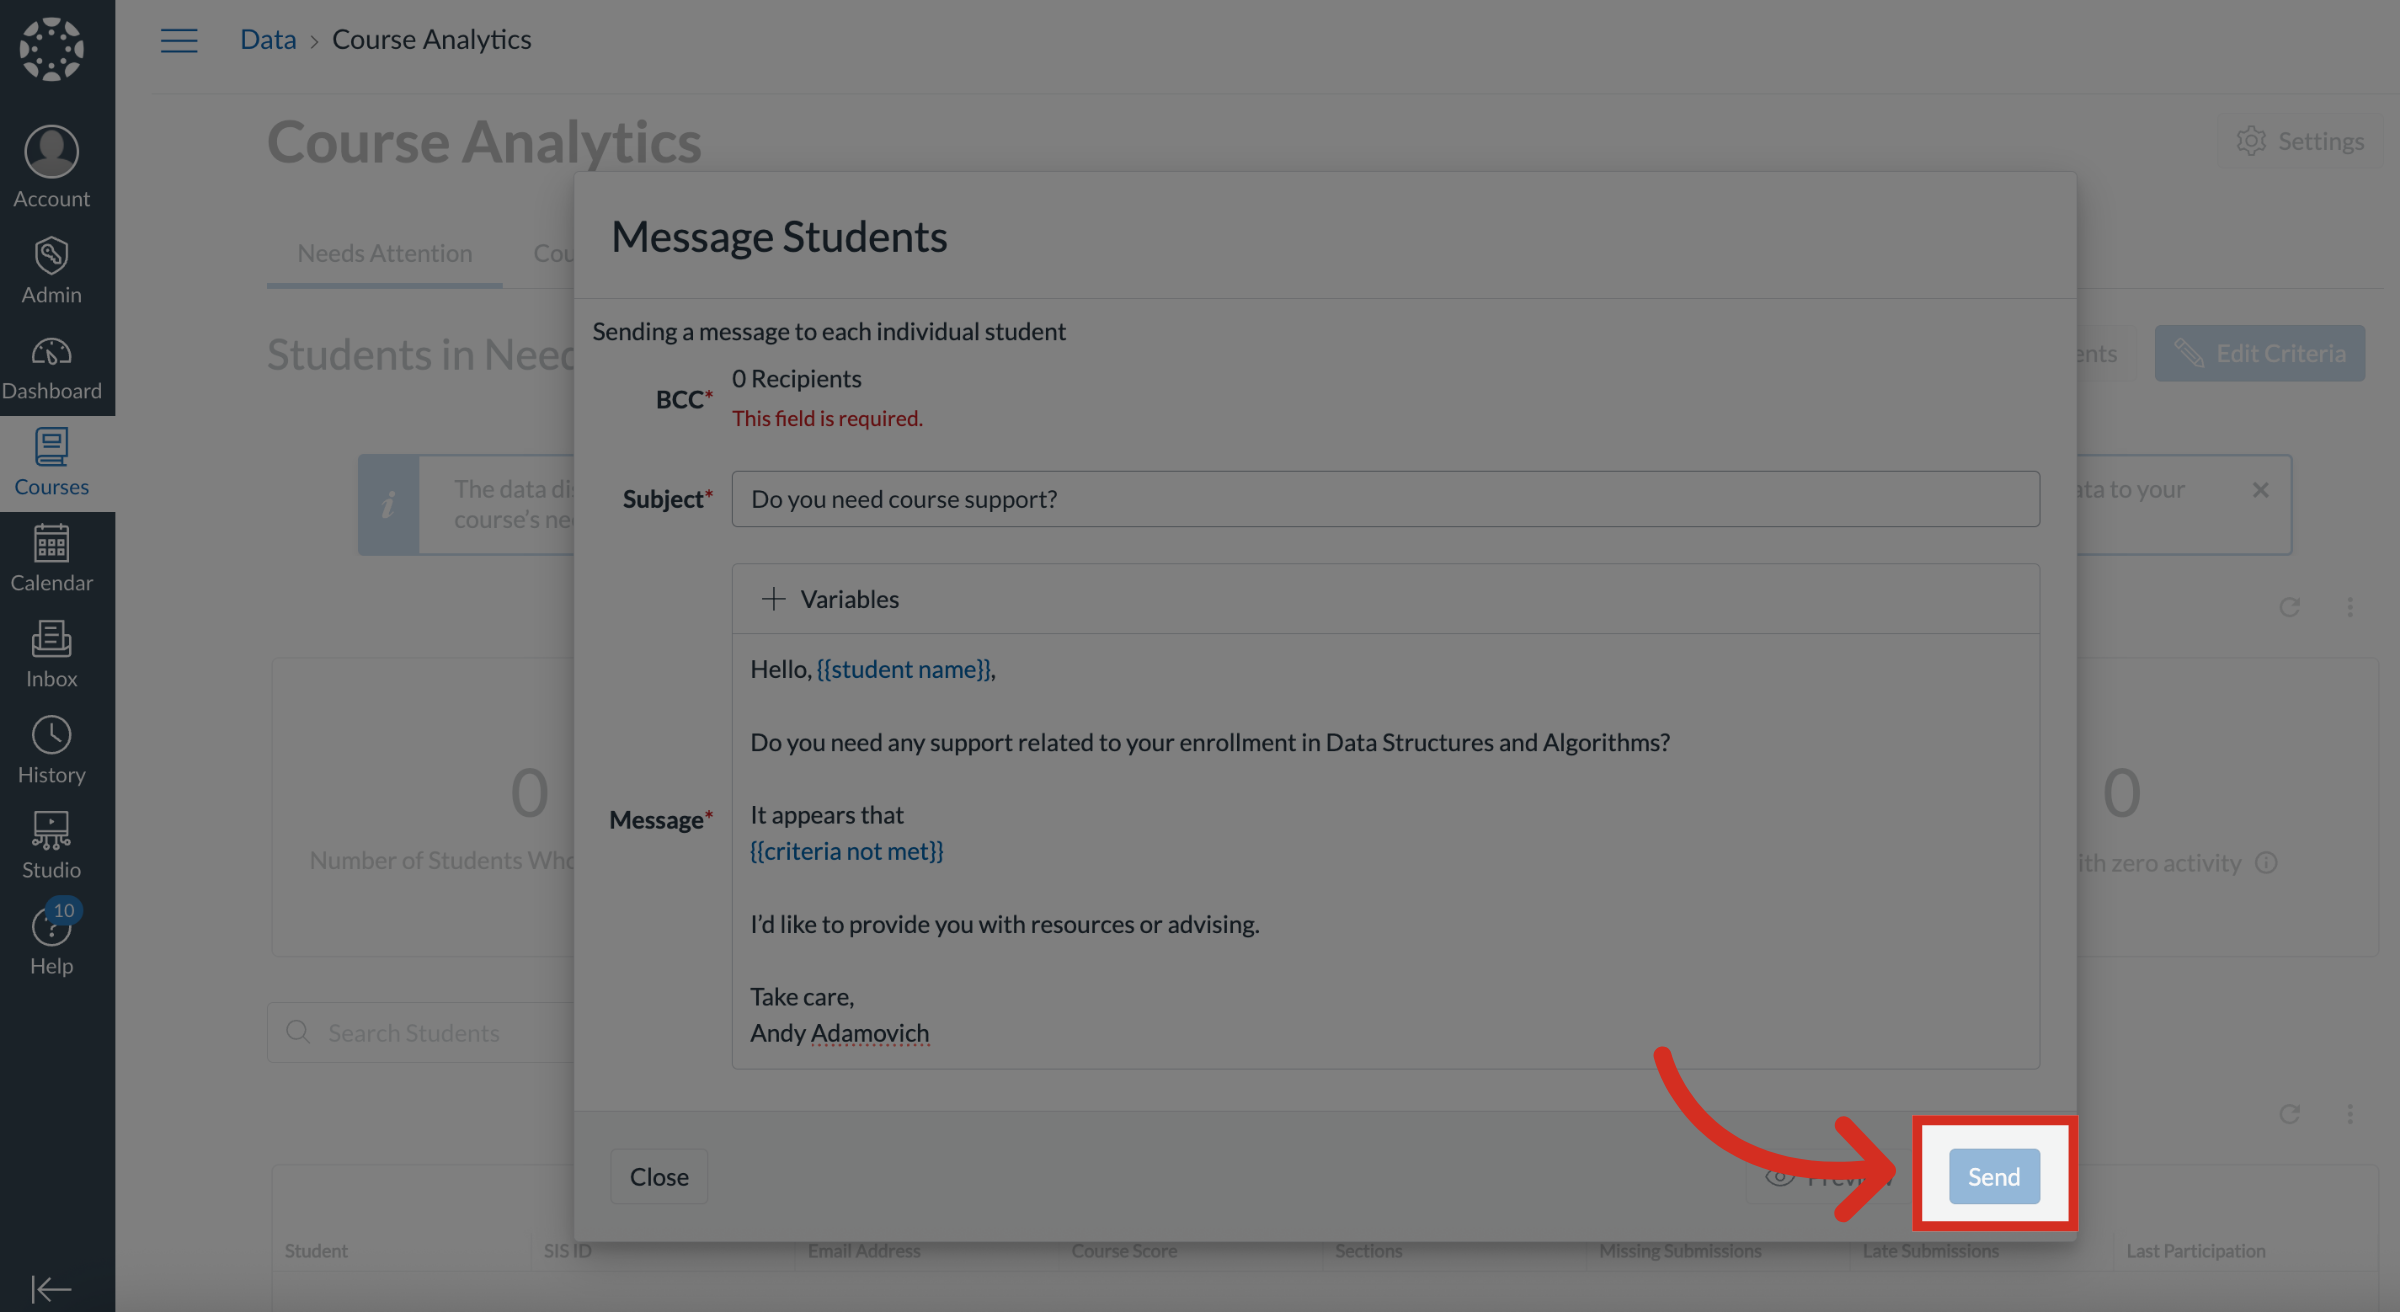
Task: Open Courses in global navigation
Action: pos(51,462)
